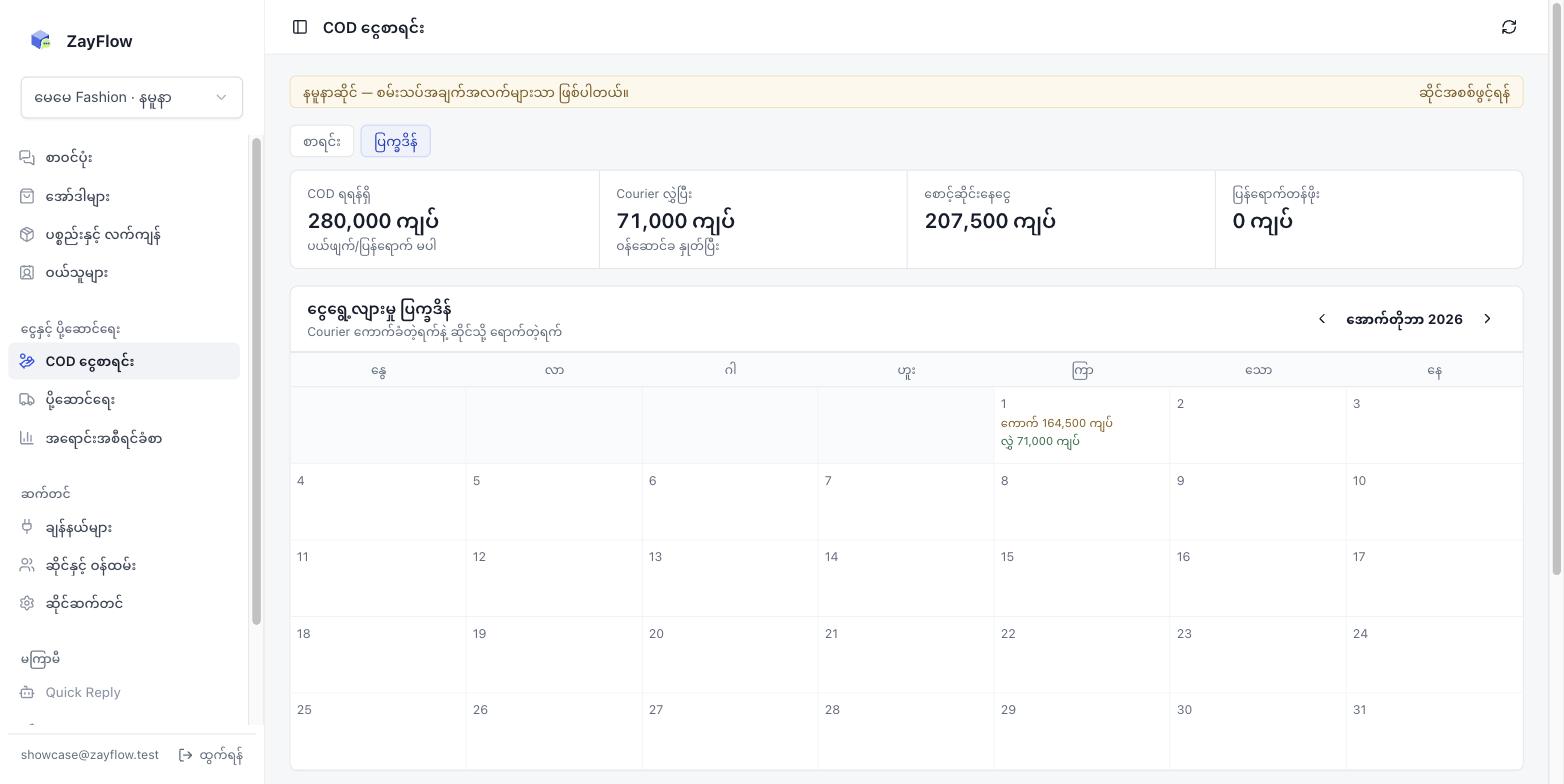This screenshot has height=784, width=1564.
Task: Click the 280,000 ကျပ် COD value
Action: pyautogui.click(x=373, y=221)
